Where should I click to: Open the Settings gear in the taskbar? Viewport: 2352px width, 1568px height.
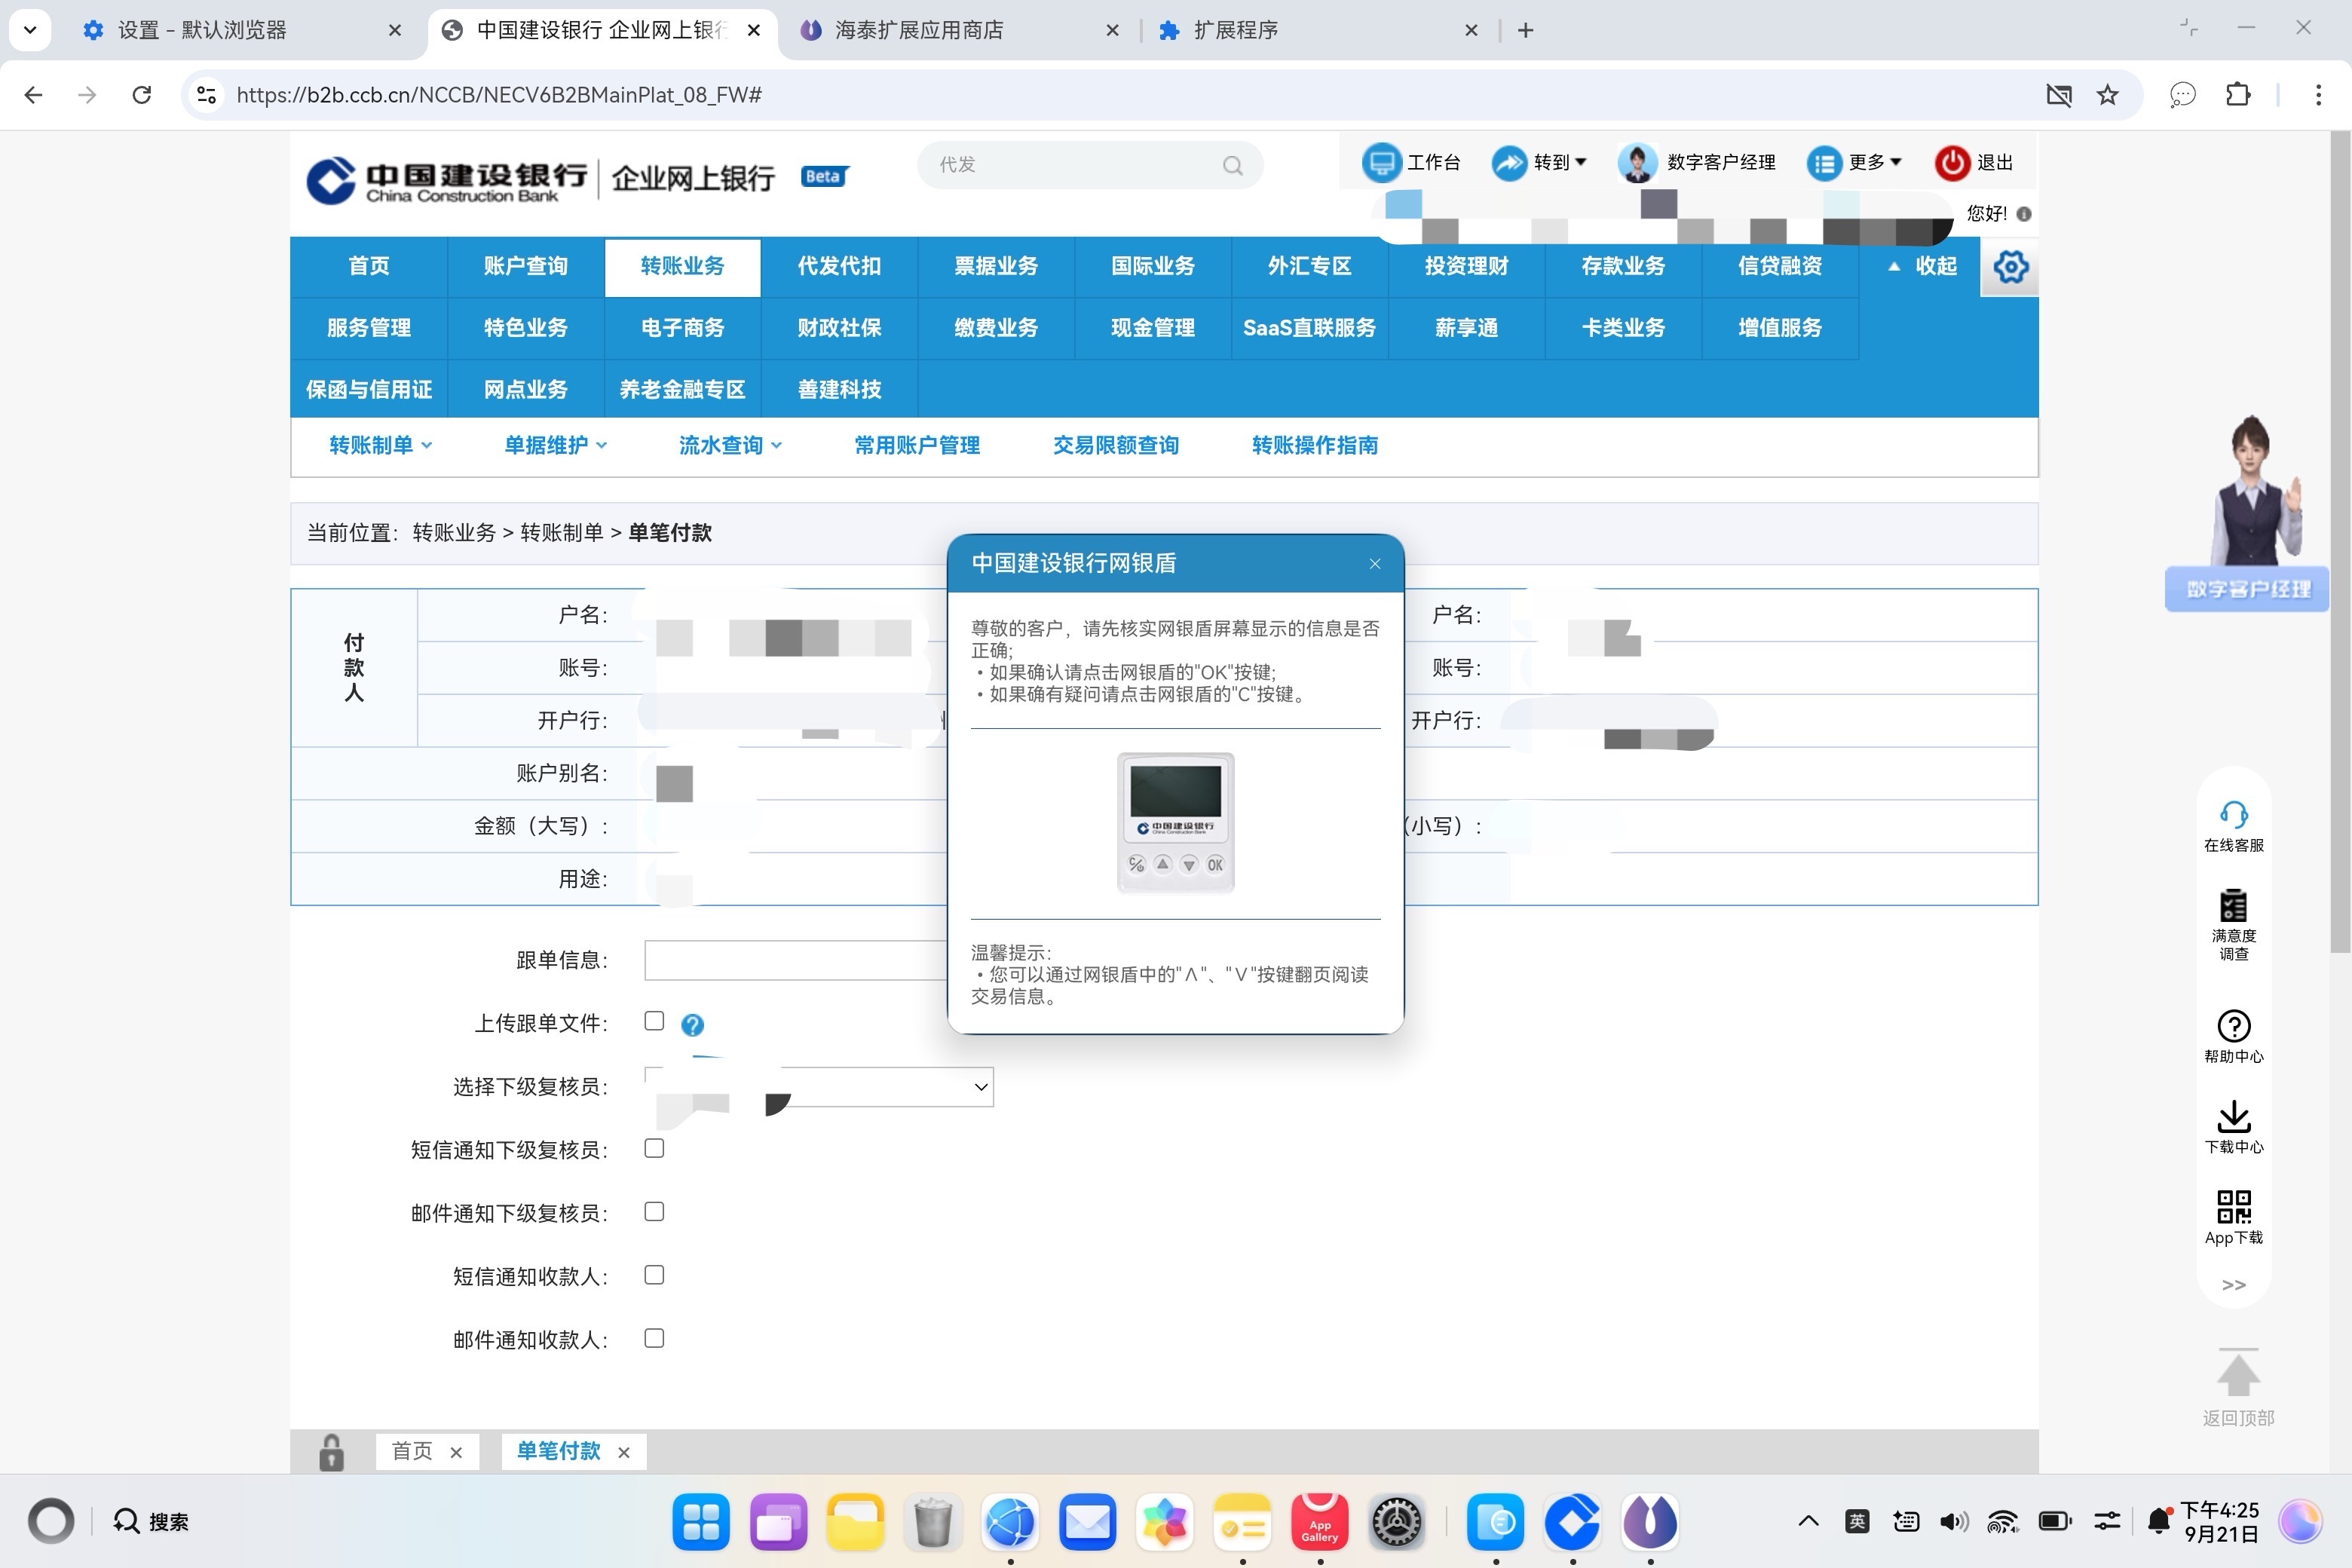point(1396,1522)
